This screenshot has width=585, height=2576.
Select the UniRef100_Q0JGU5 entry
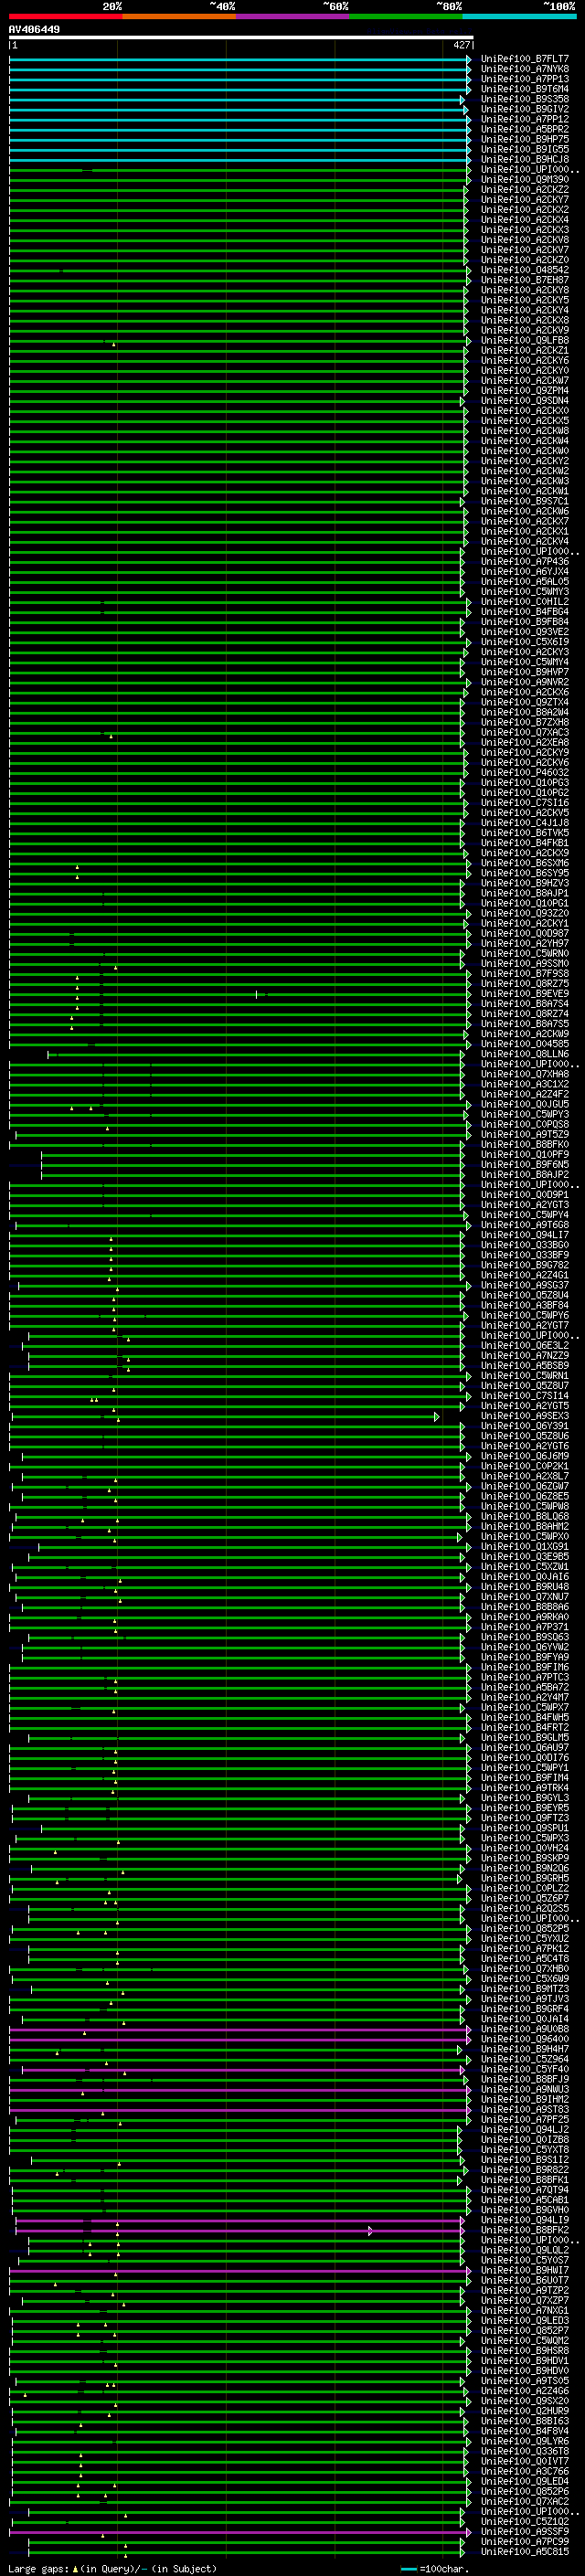(524, 1104)
